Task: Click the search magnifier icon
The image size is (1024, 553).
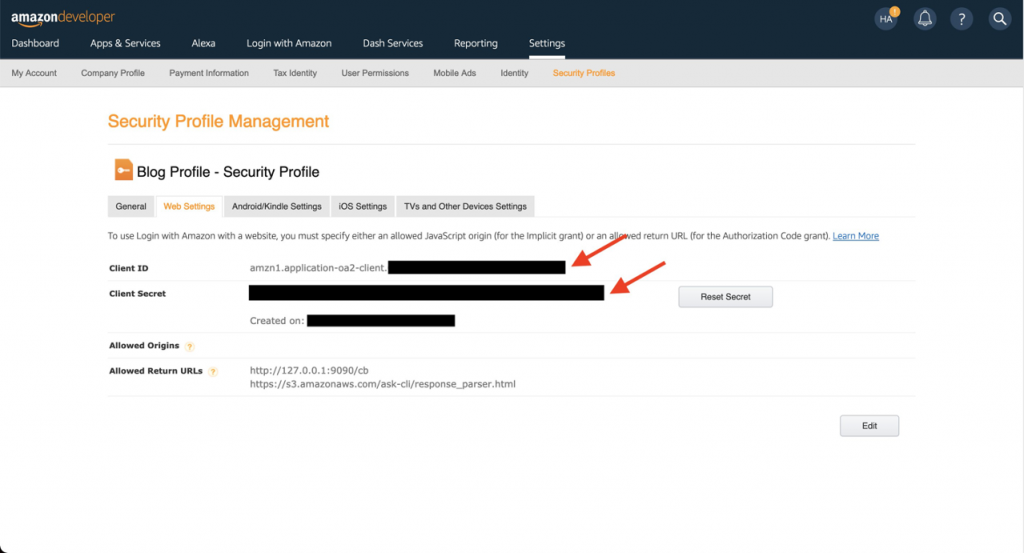Action: [x=999, y=19]
